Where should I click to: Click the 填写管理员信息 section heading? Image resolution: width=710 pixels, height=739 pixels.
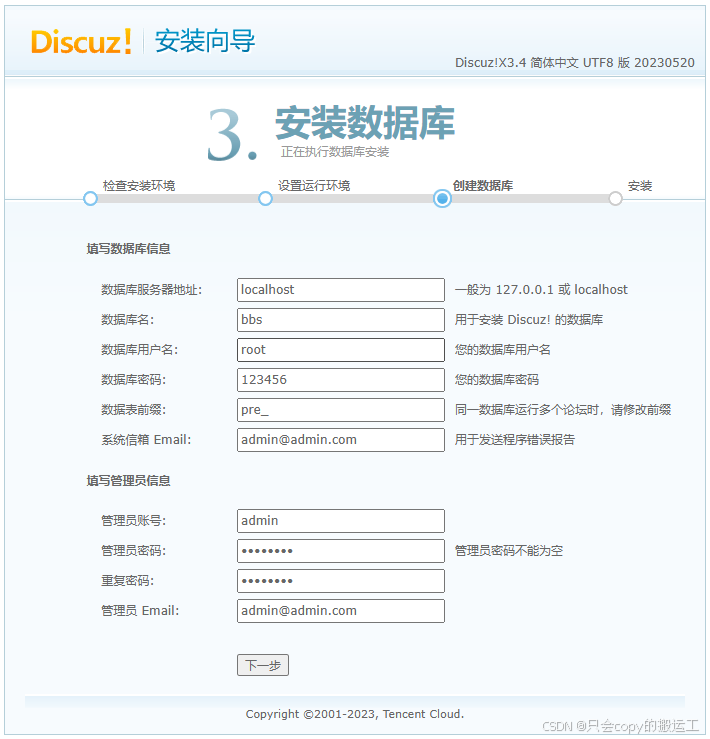point(128,480)
